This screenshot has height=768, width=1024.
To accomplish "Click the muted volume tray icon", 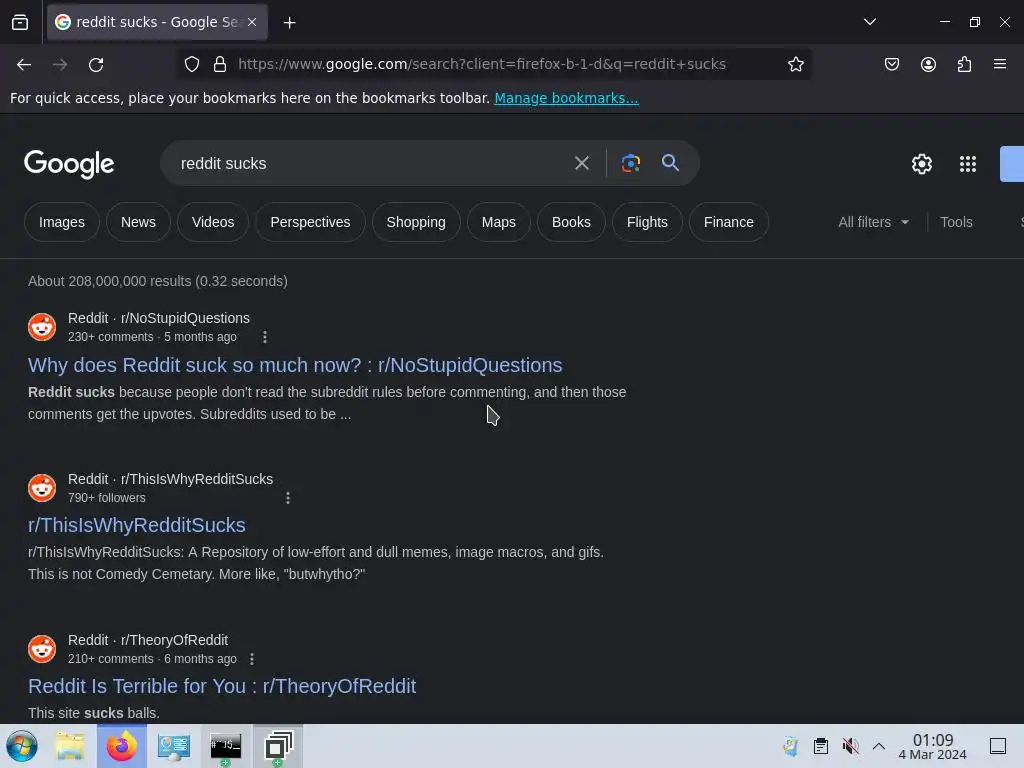I will tap(850, 746).
